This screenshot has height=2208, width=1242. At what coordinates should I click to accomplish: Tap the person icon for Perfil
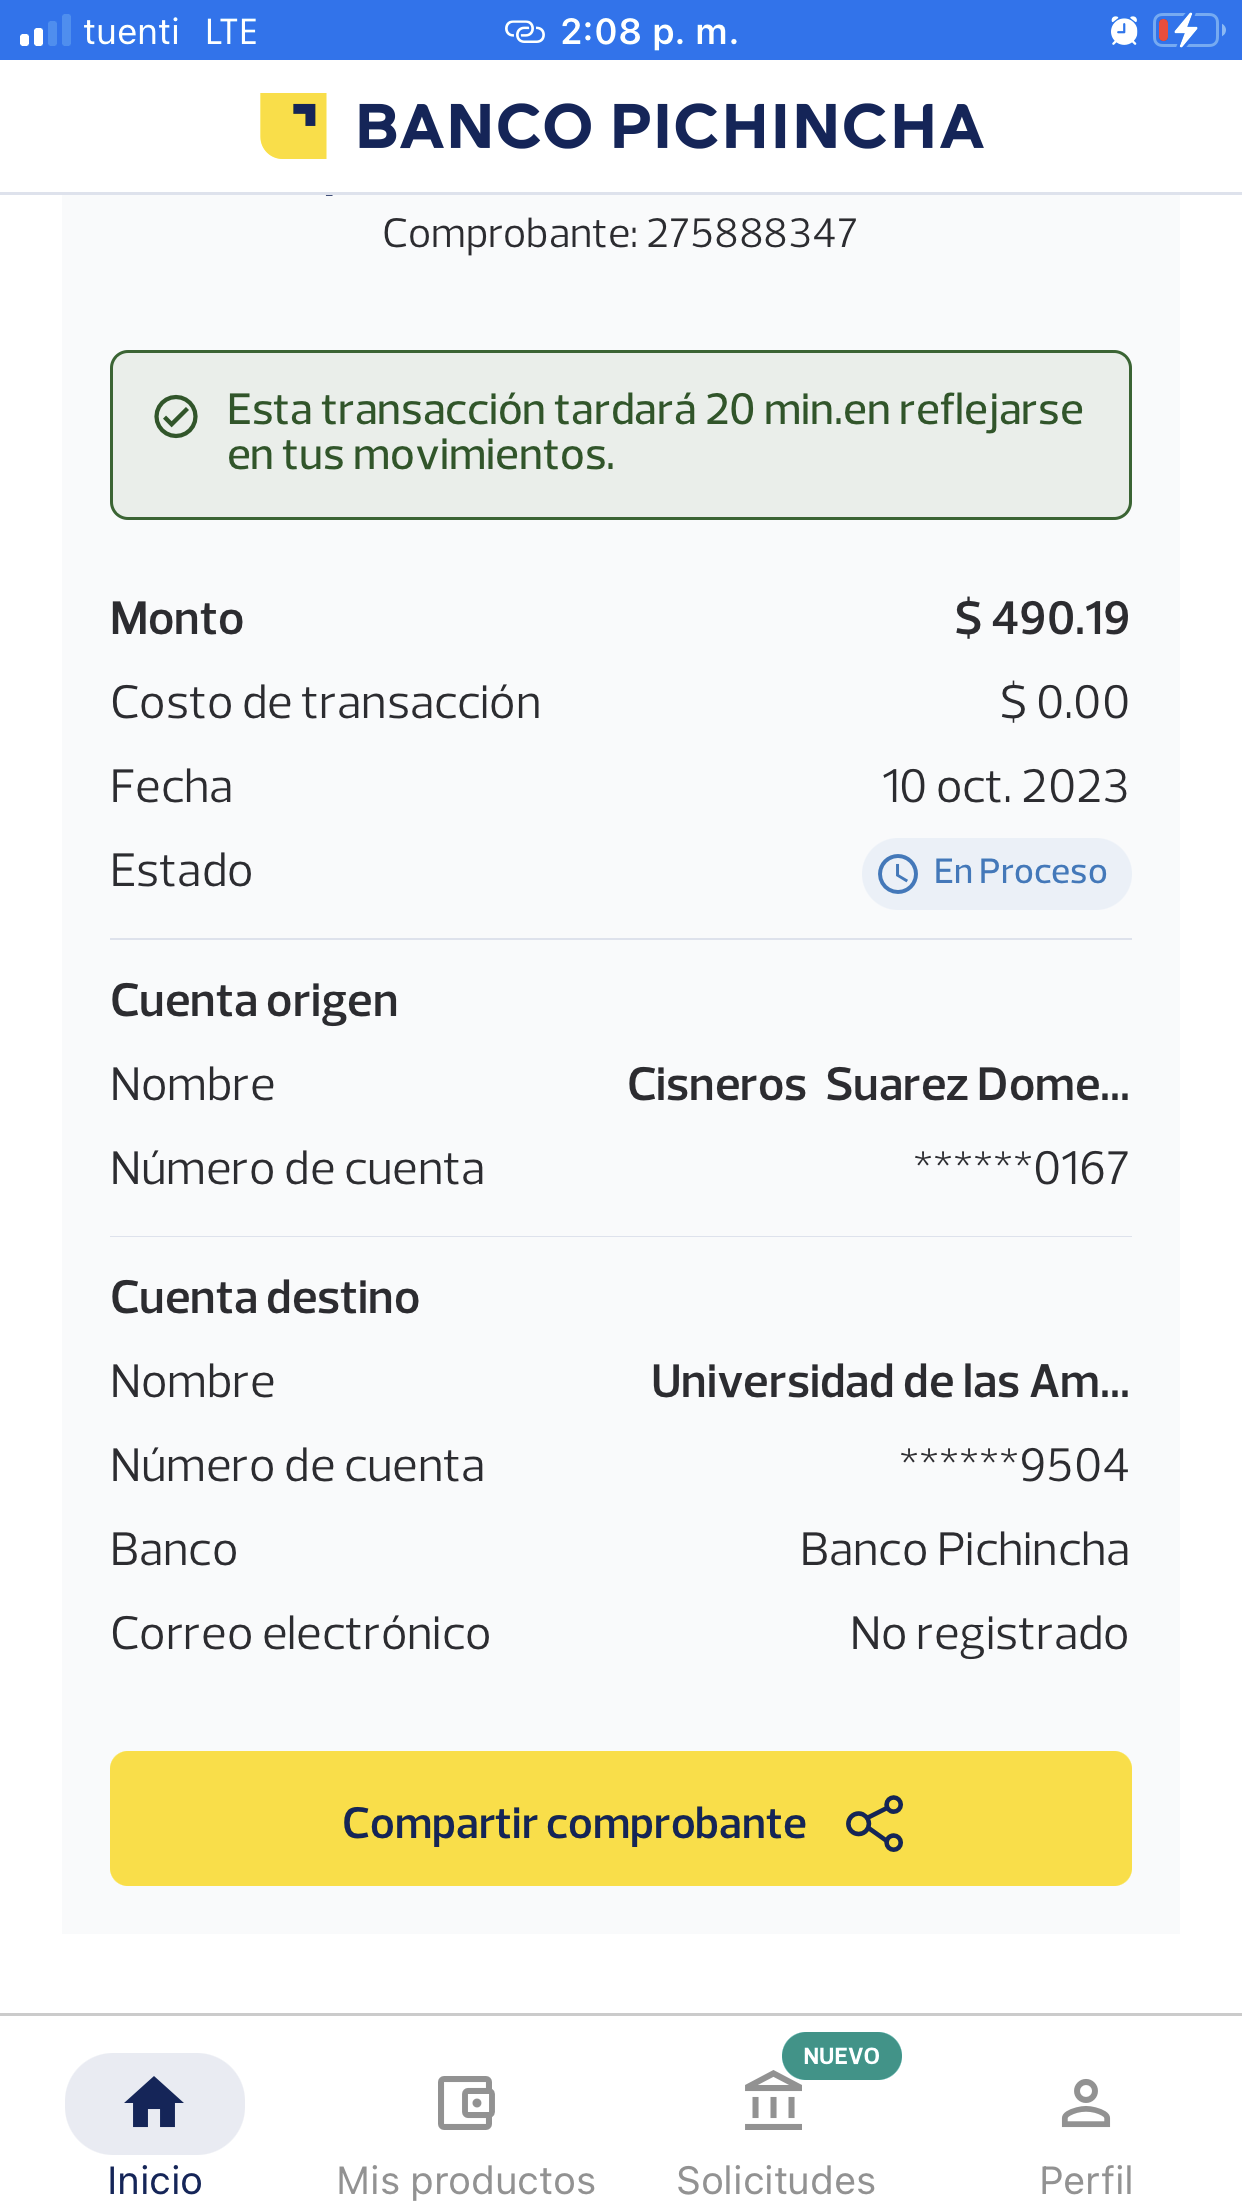pyautogui.click(x=1085, y=2102)
